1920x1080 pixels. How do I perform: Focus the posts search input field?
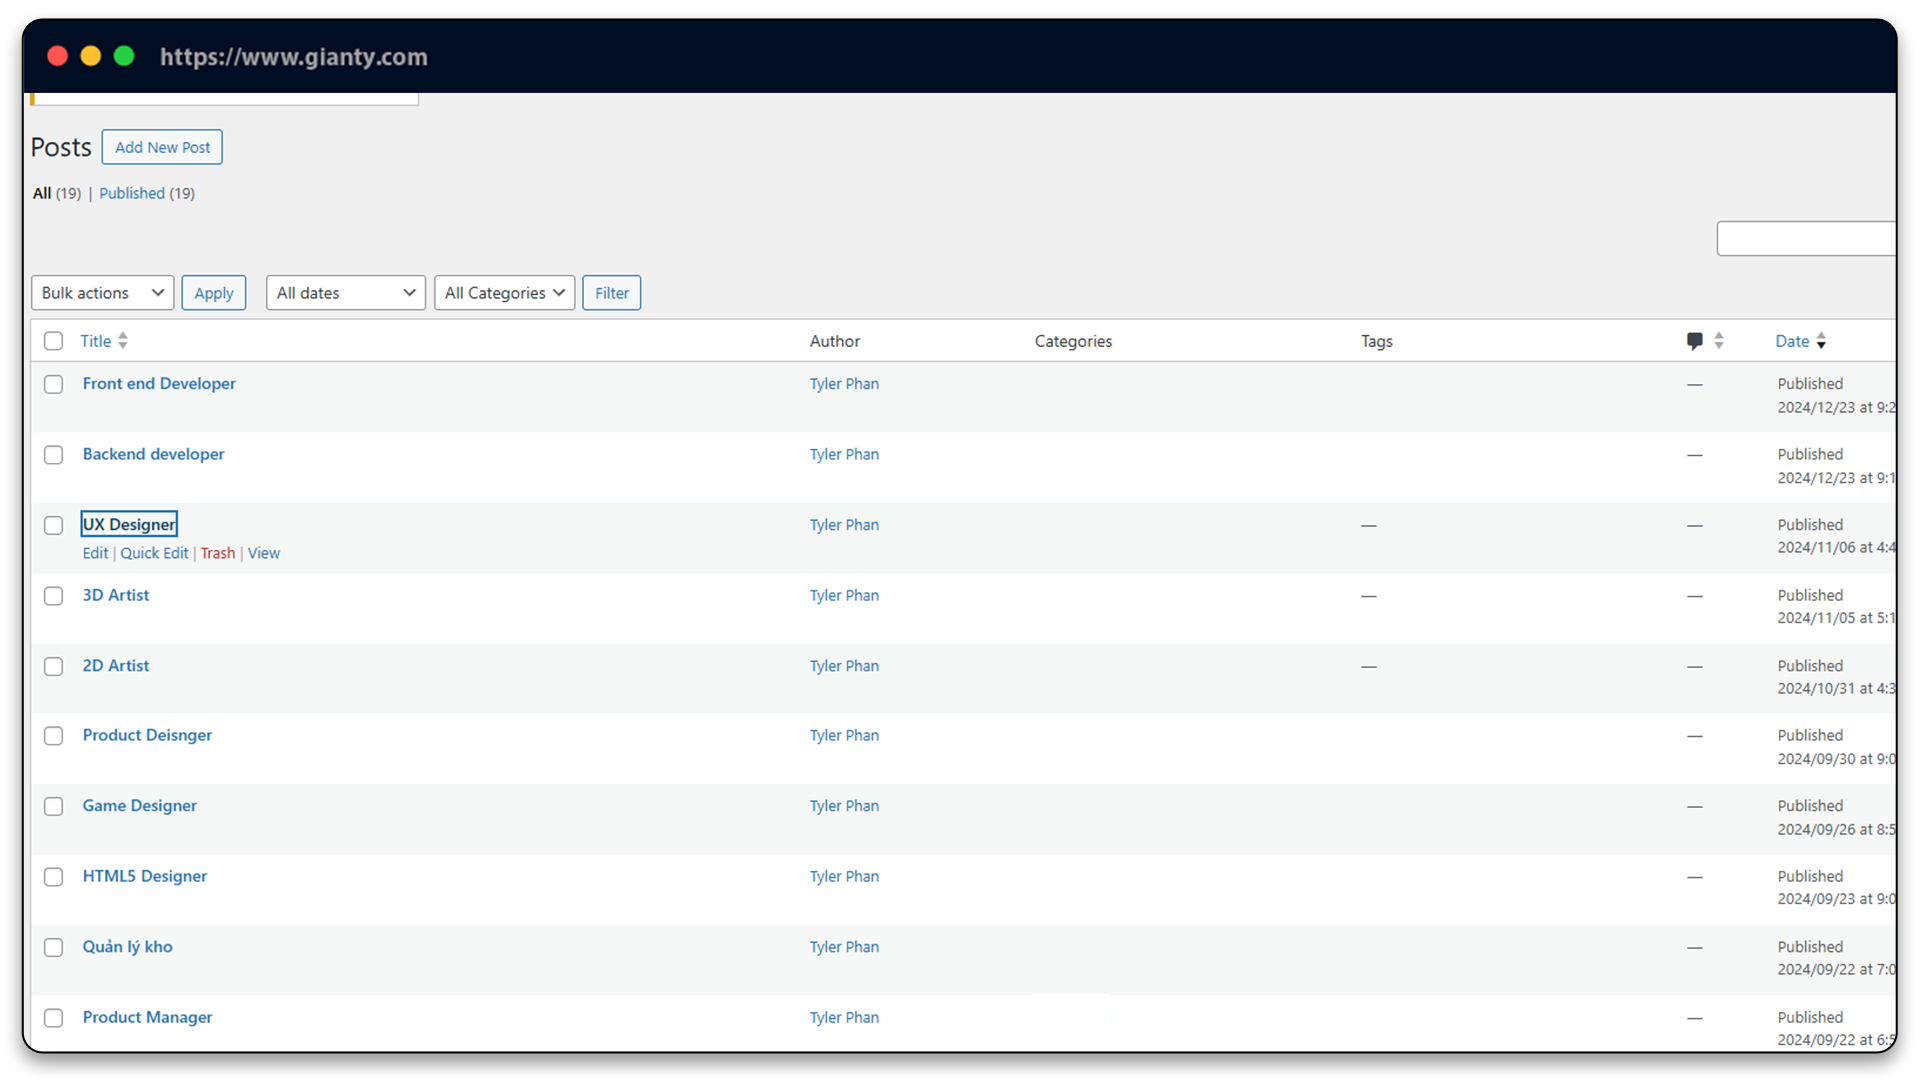1805,239
